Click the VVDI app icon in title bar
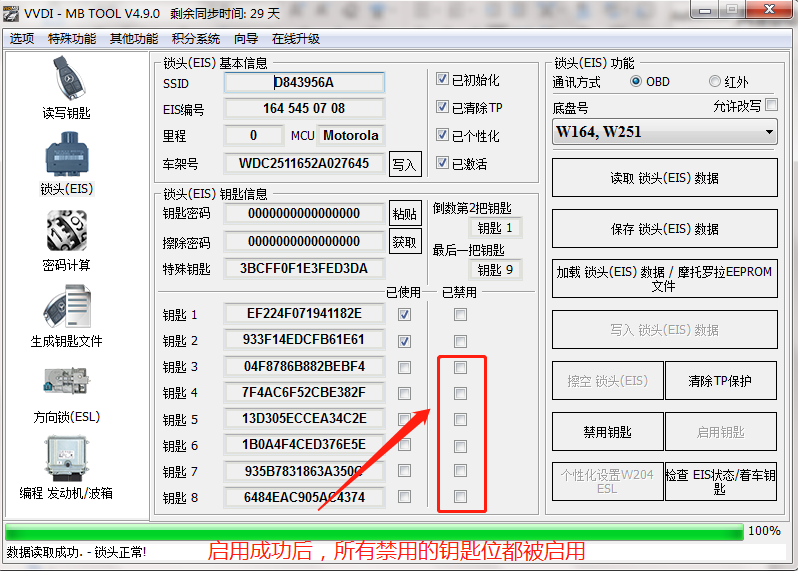 pos(11,14)
